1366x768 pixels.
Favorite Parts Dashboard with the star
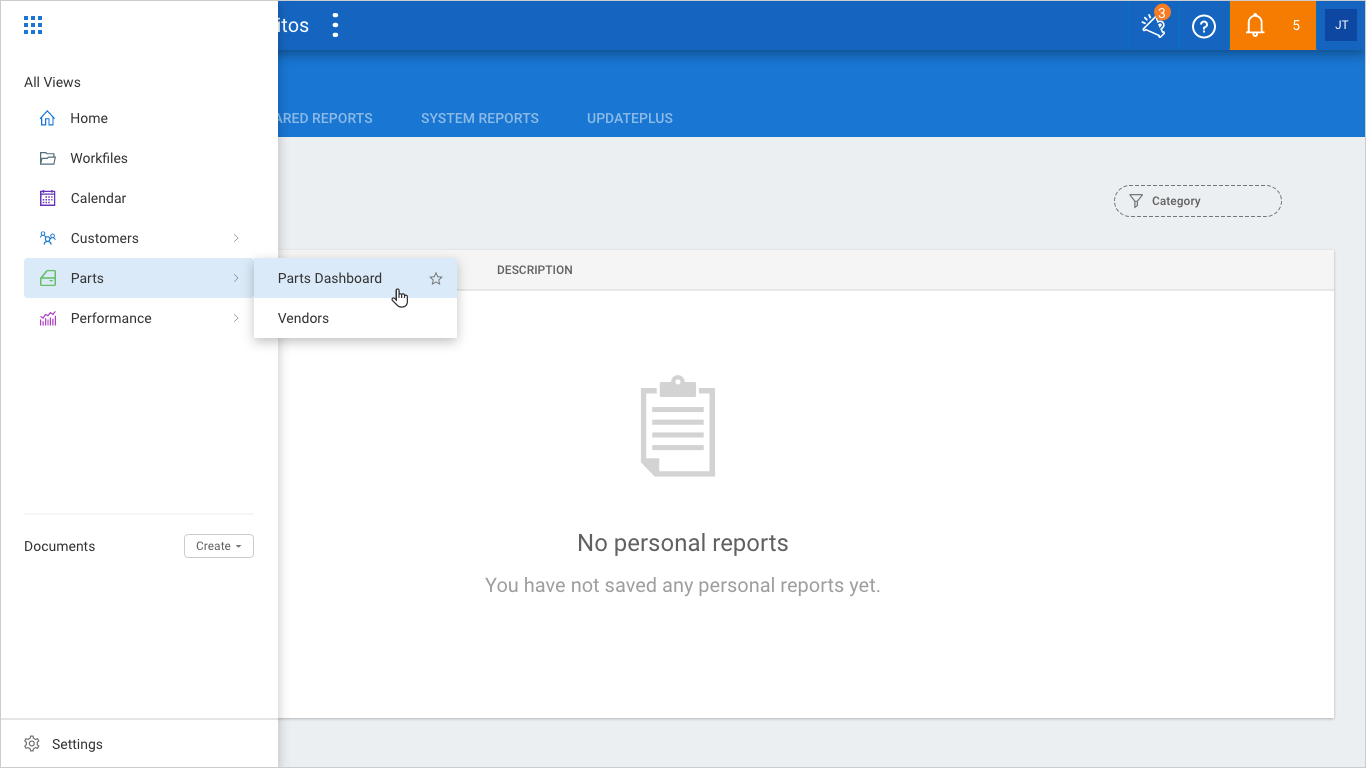[436, 279]
